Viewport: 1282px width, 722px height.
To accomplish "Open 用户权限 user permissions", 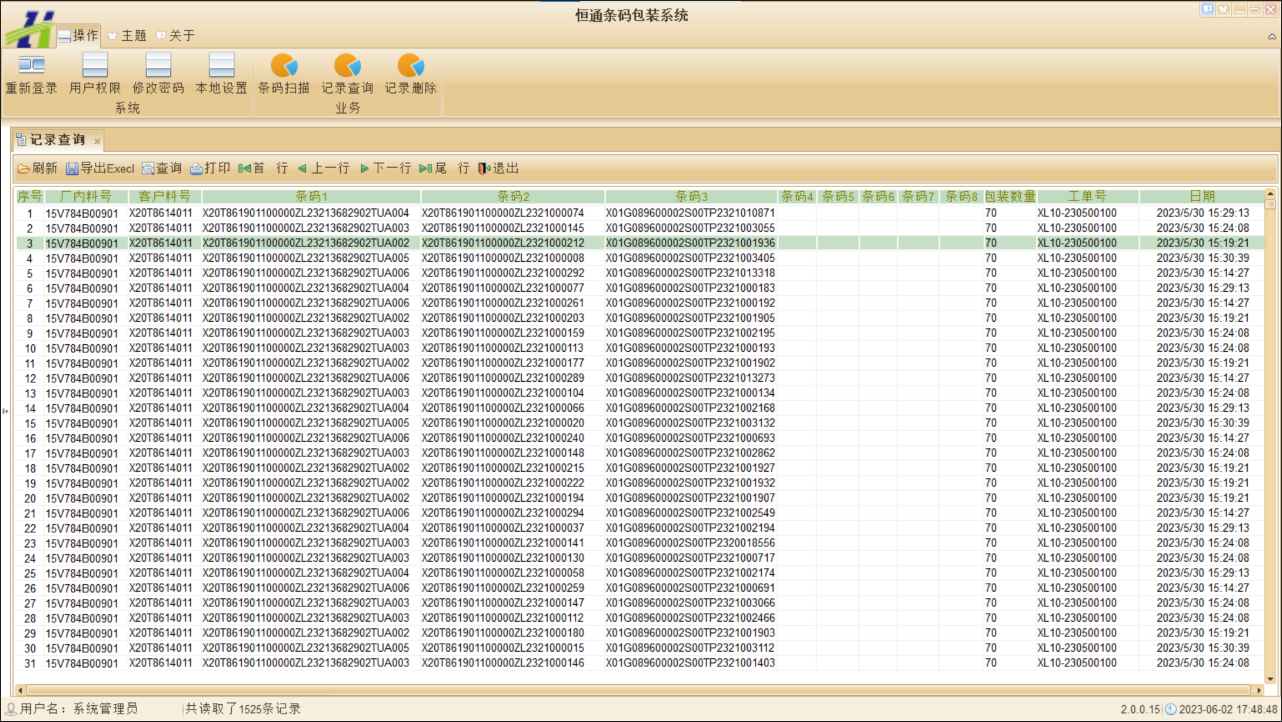I will pos(95,75).
